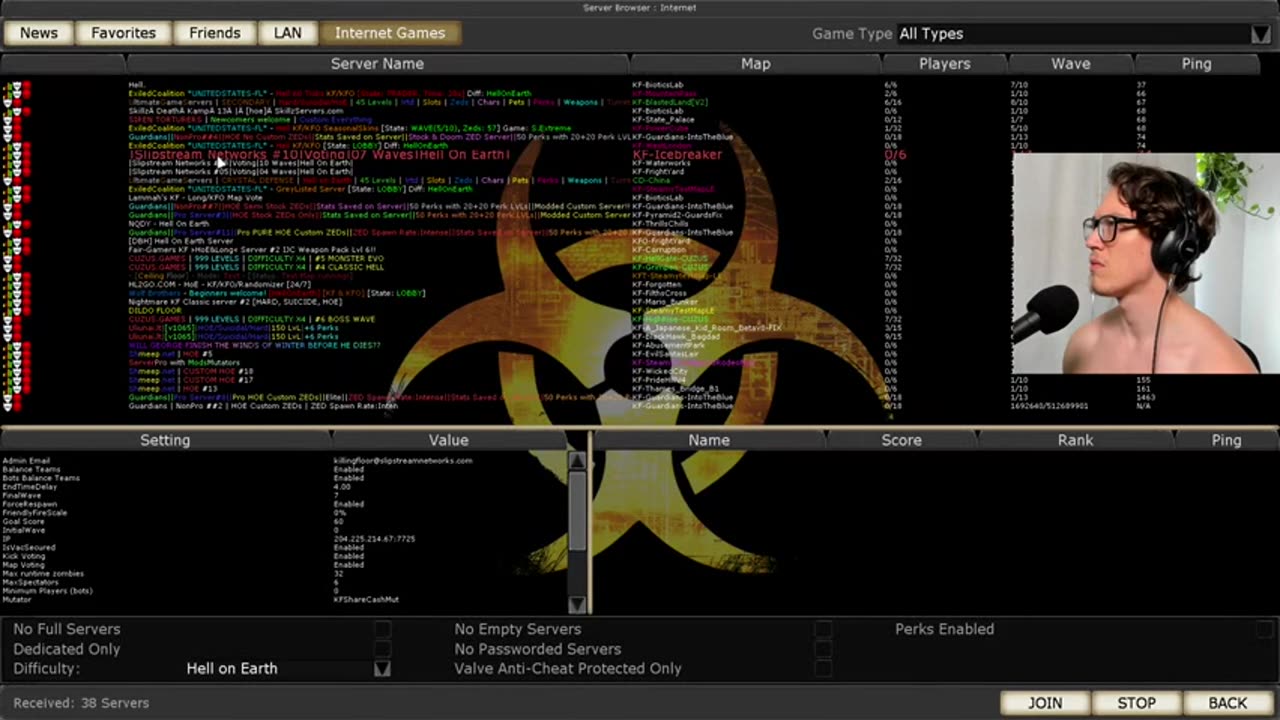The image size is (1280, 720).
Task: Select '[DBH] Hell On Earth Server' row
Action: coord(180,241)
